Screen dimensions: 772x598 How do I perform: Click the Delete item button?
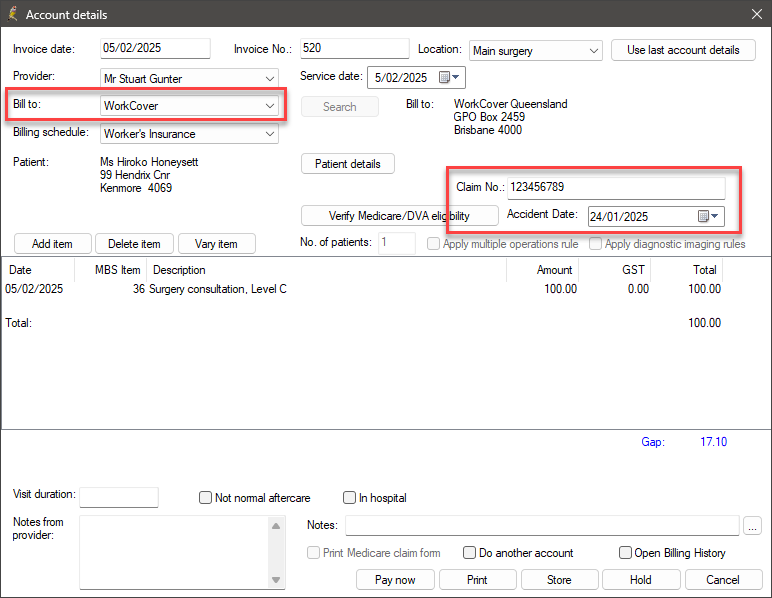click(x=134, y=244)
